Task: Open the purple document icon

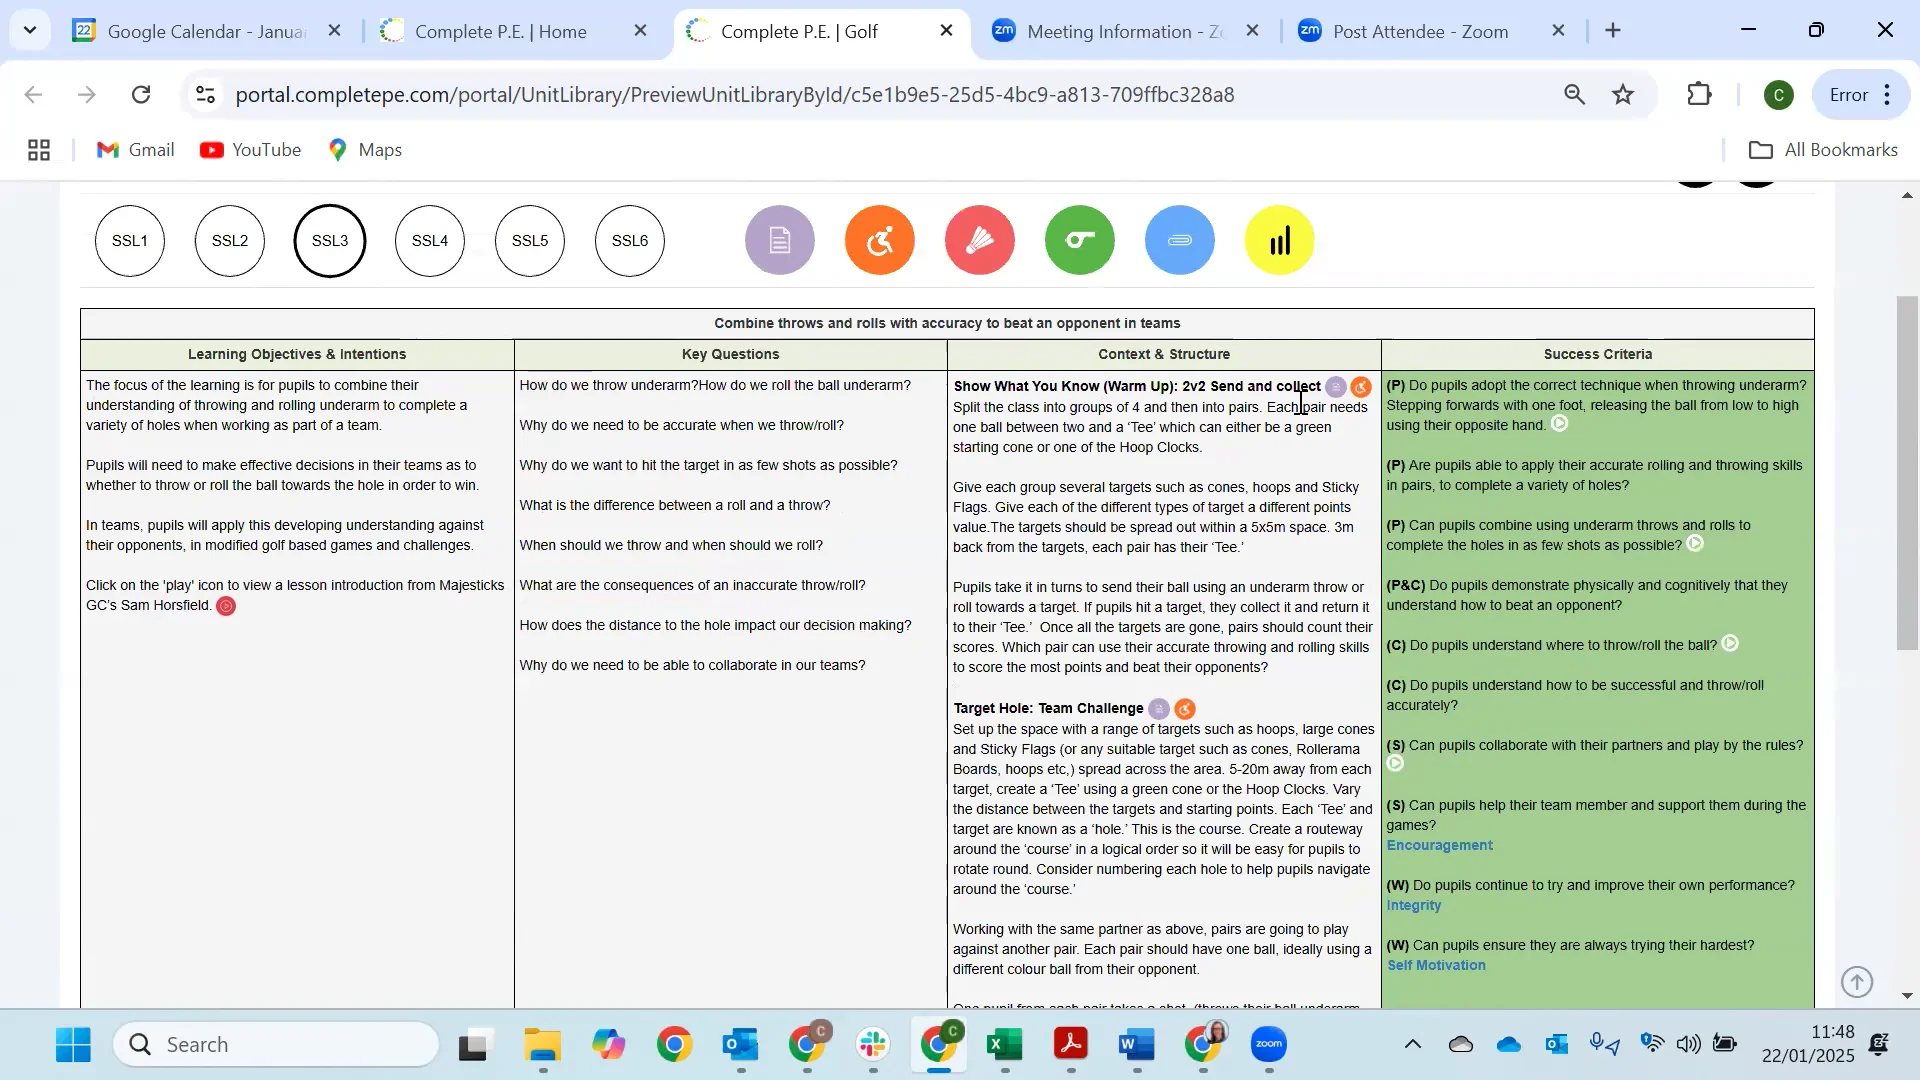Action: click(779, 240)
